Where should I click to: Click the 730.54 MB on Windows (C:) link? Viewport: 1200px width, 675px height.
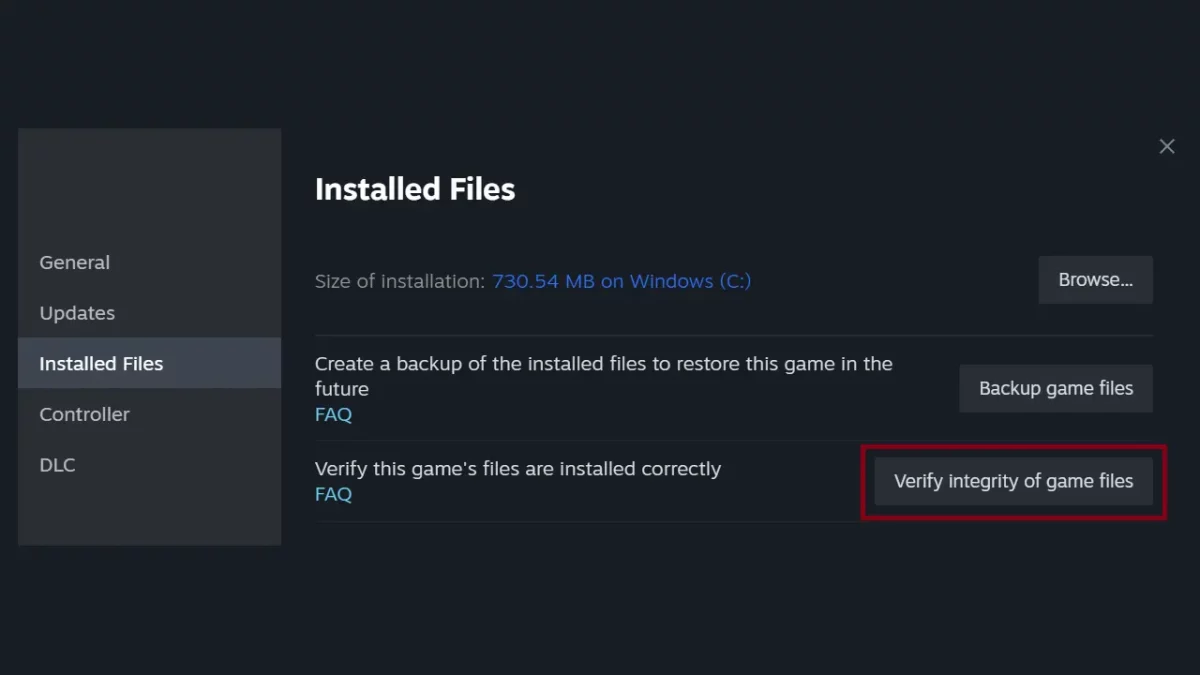pos(621,281)
